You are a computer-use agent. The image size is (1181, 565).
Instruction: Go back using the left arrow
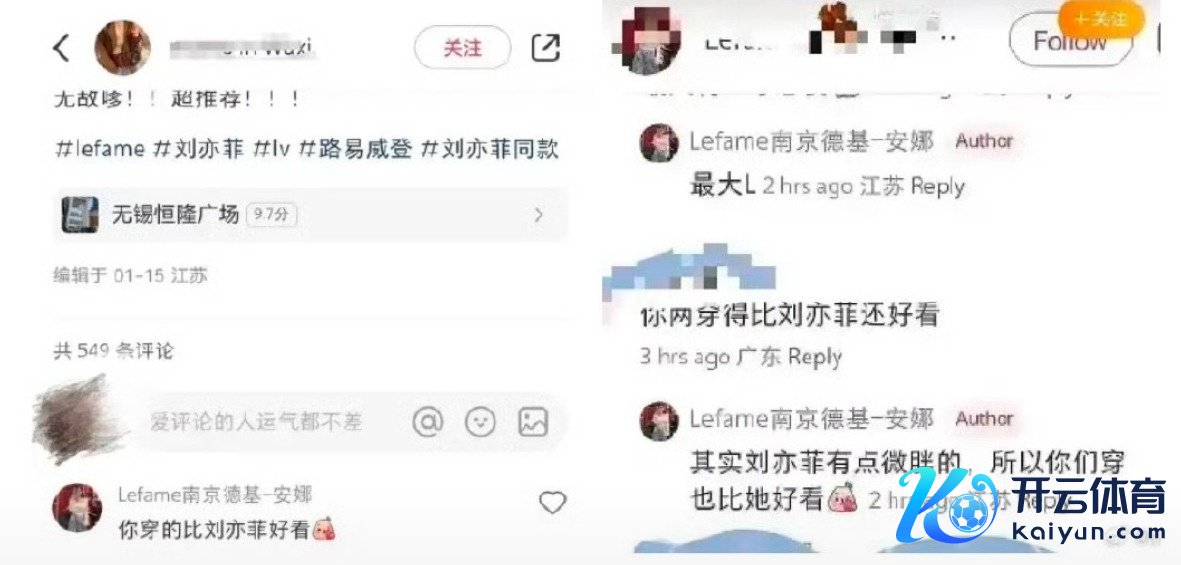pyautogui.click(x=62, y=48)
